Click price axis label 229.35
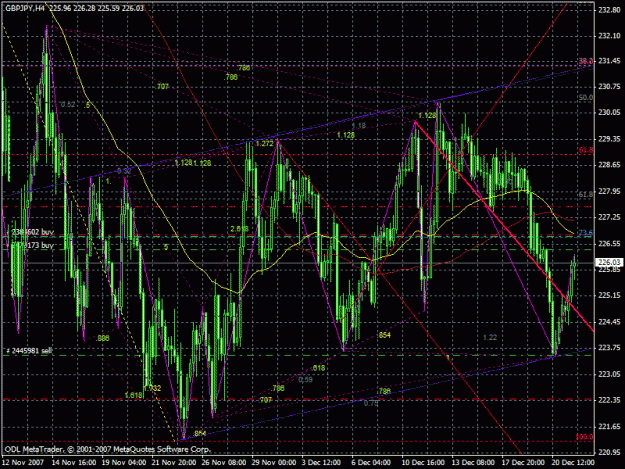The image size is (625, 469). pos(609,139)
